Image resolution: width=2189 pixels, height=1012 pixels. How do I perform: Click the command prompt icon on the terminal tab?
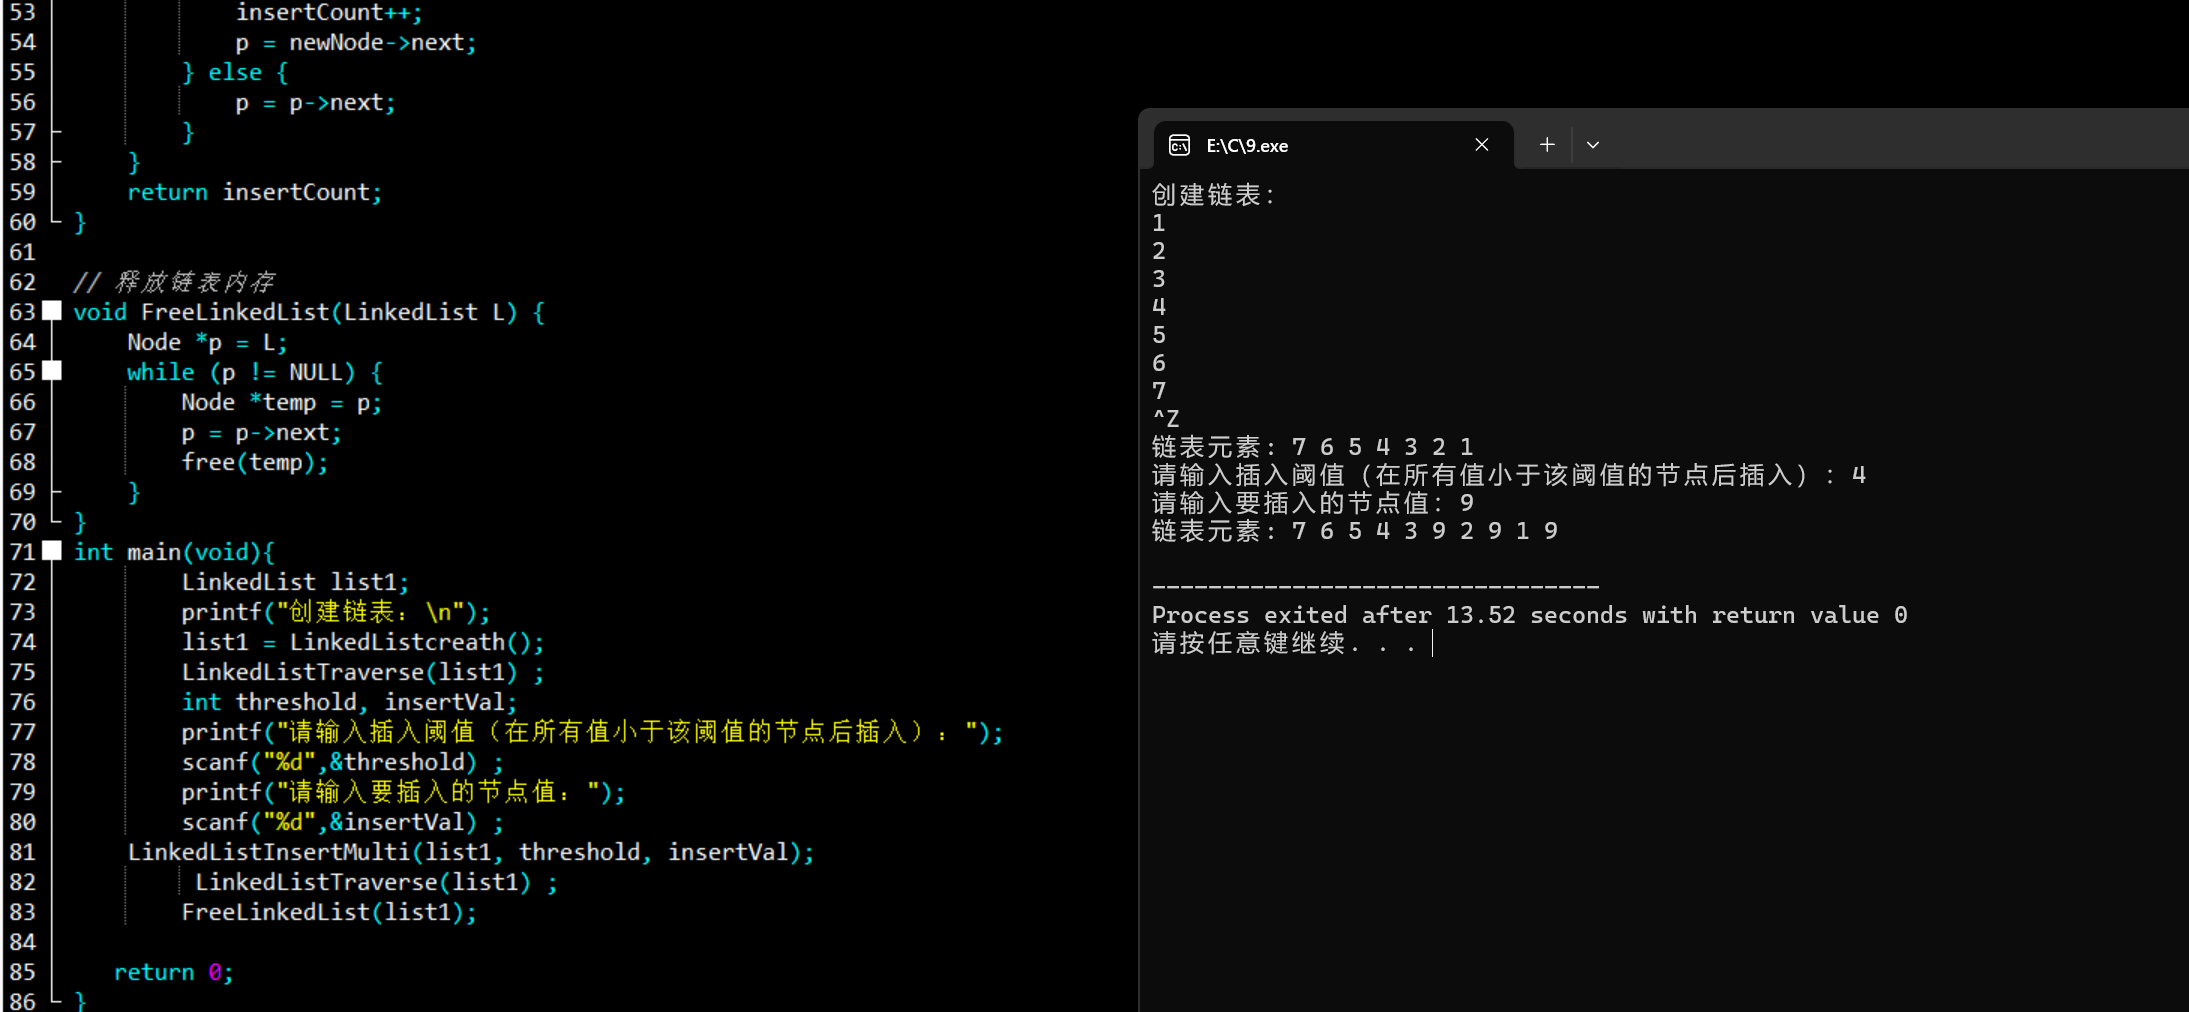(x=1179, y=145)
